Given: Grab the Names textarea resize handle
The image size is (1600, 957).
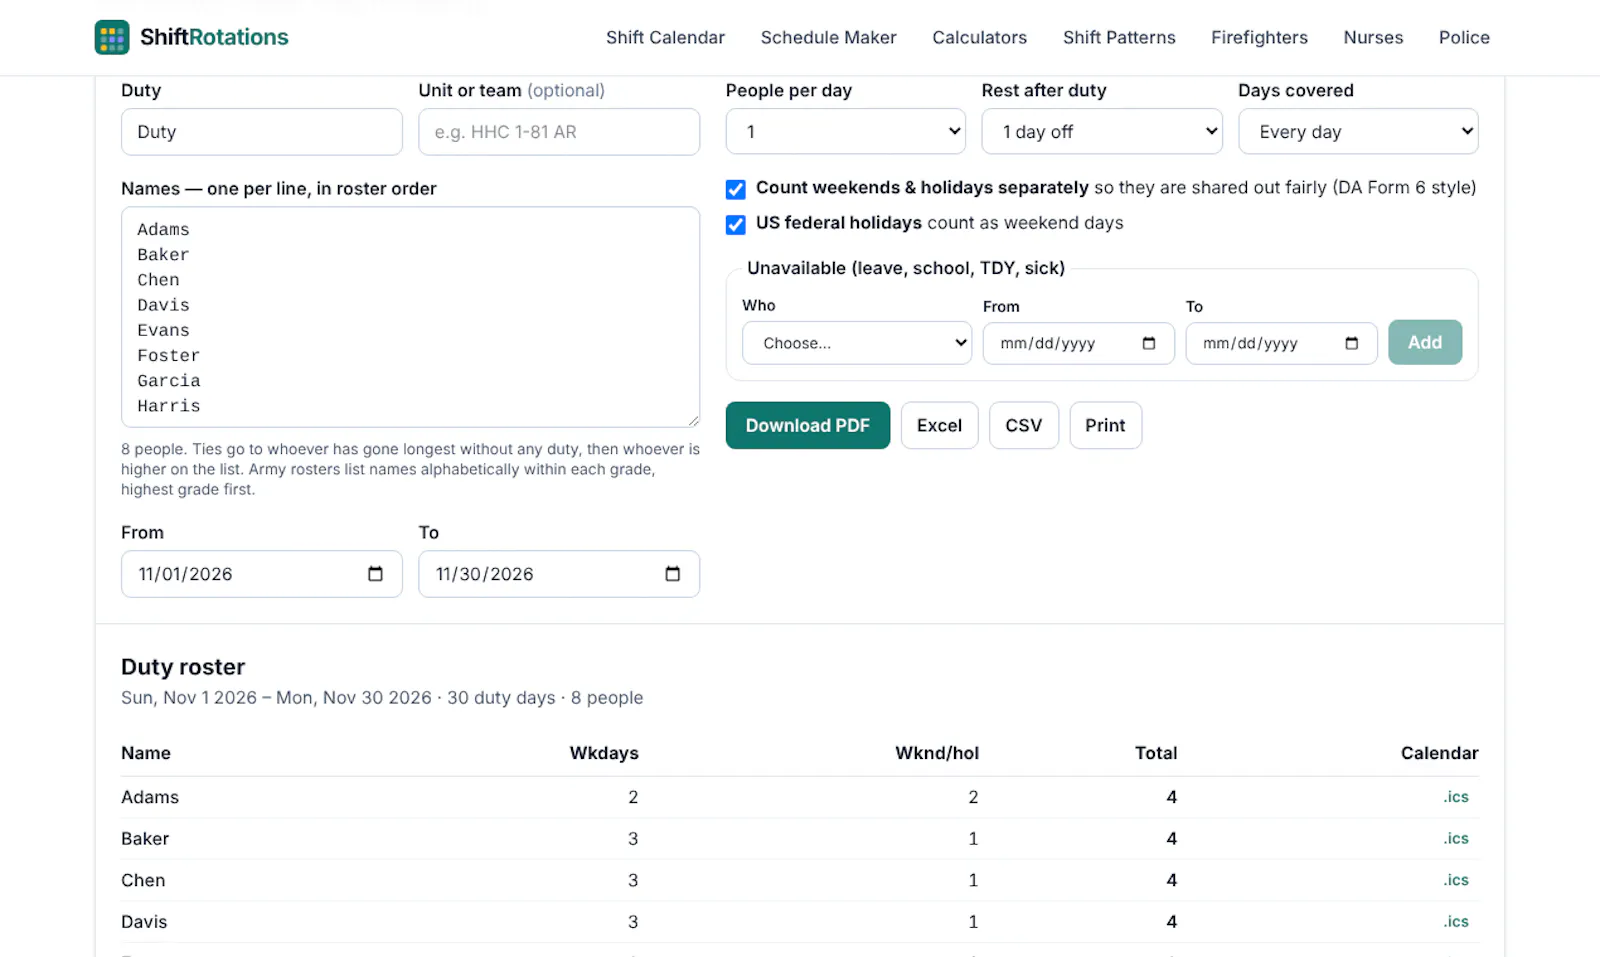Looking at the screenshot, I should [693, 421].
